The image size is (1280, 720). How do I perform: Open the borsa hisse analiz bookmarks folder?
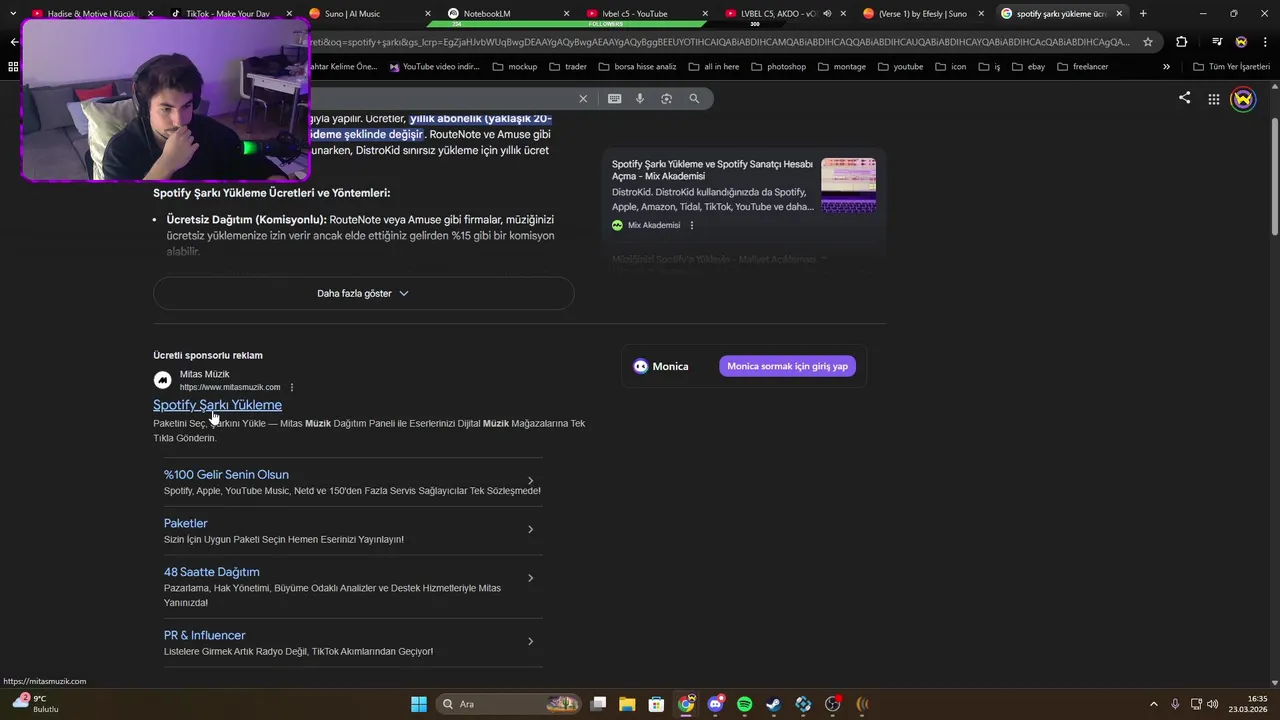click(637, 67)
